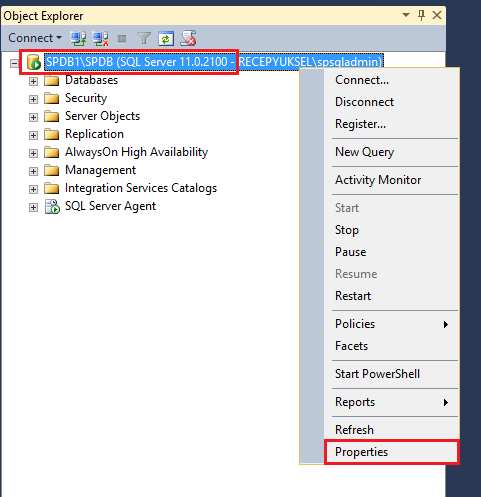Click the Refresh icon in the toolbar
Screen dimensions: 481x497
click(x=166, y=39)
